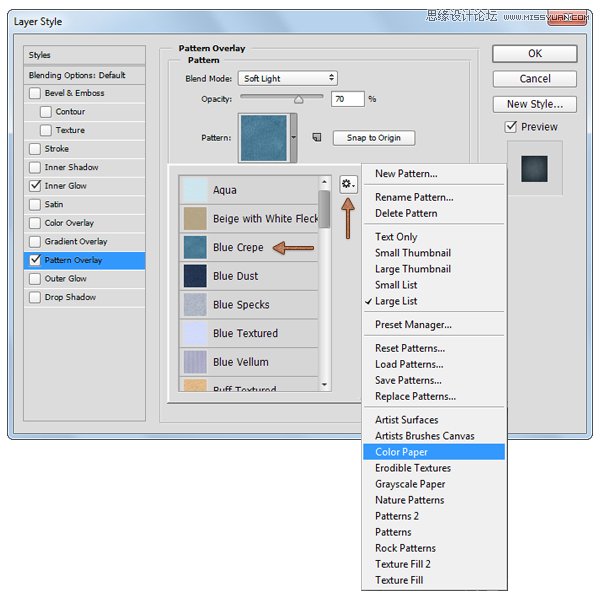Click the pattern picker gear settings icon
The image size is (600, 600).
348,184
